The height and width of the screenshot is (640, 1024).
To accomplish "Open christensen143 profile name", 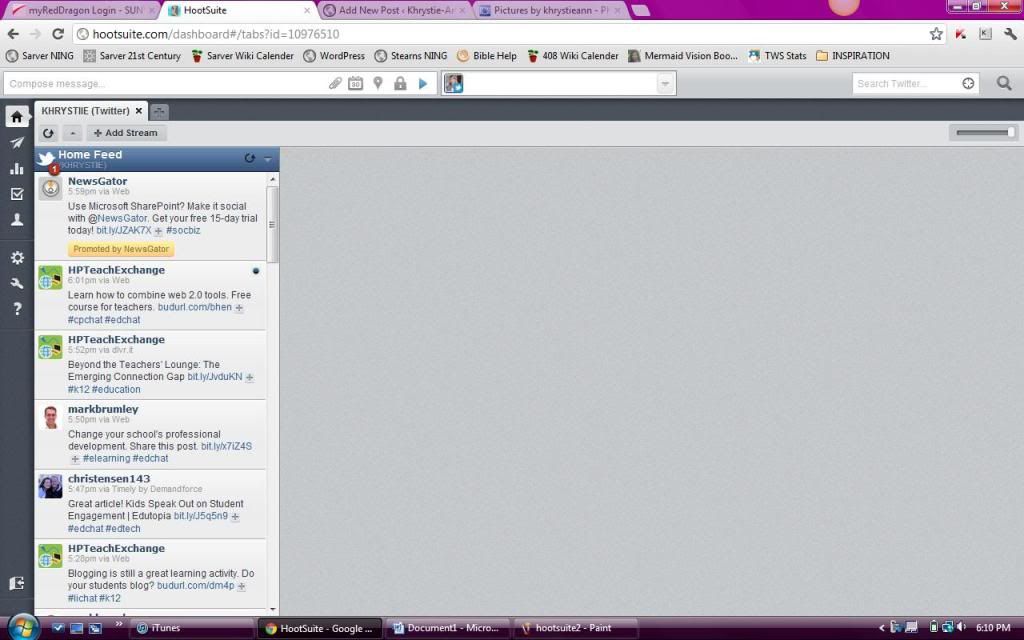I will coord(109,479).
